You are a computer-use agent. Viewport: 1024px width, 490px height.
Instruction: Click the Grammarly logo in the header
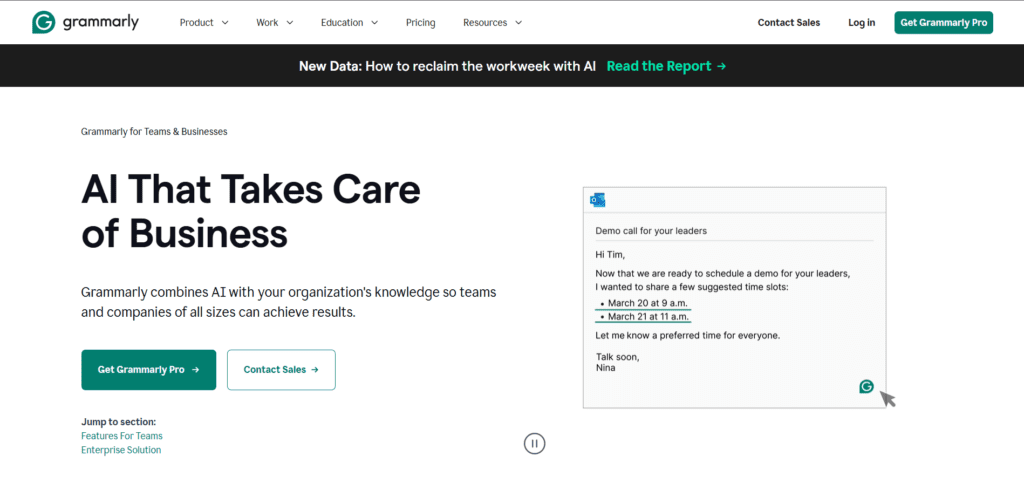86,22
